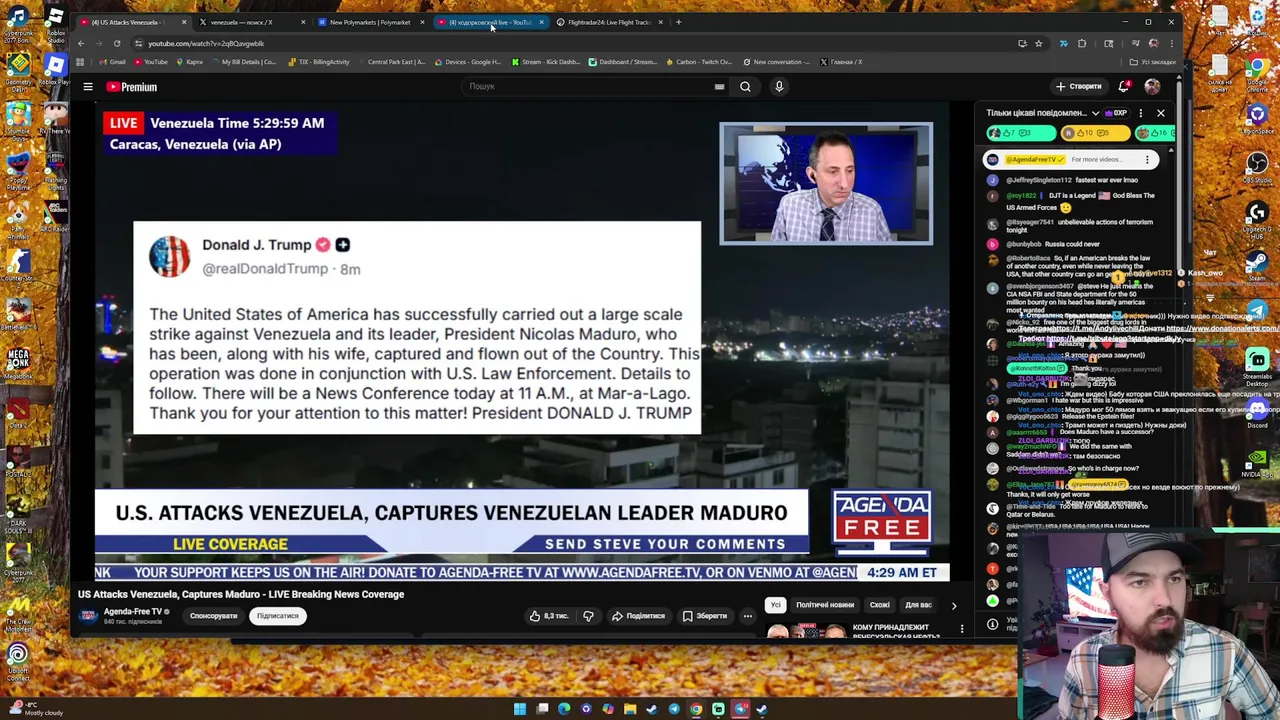Open more actions ellipsis under video
Viewport: 1280px width, 720px height.
click(747, 616)
